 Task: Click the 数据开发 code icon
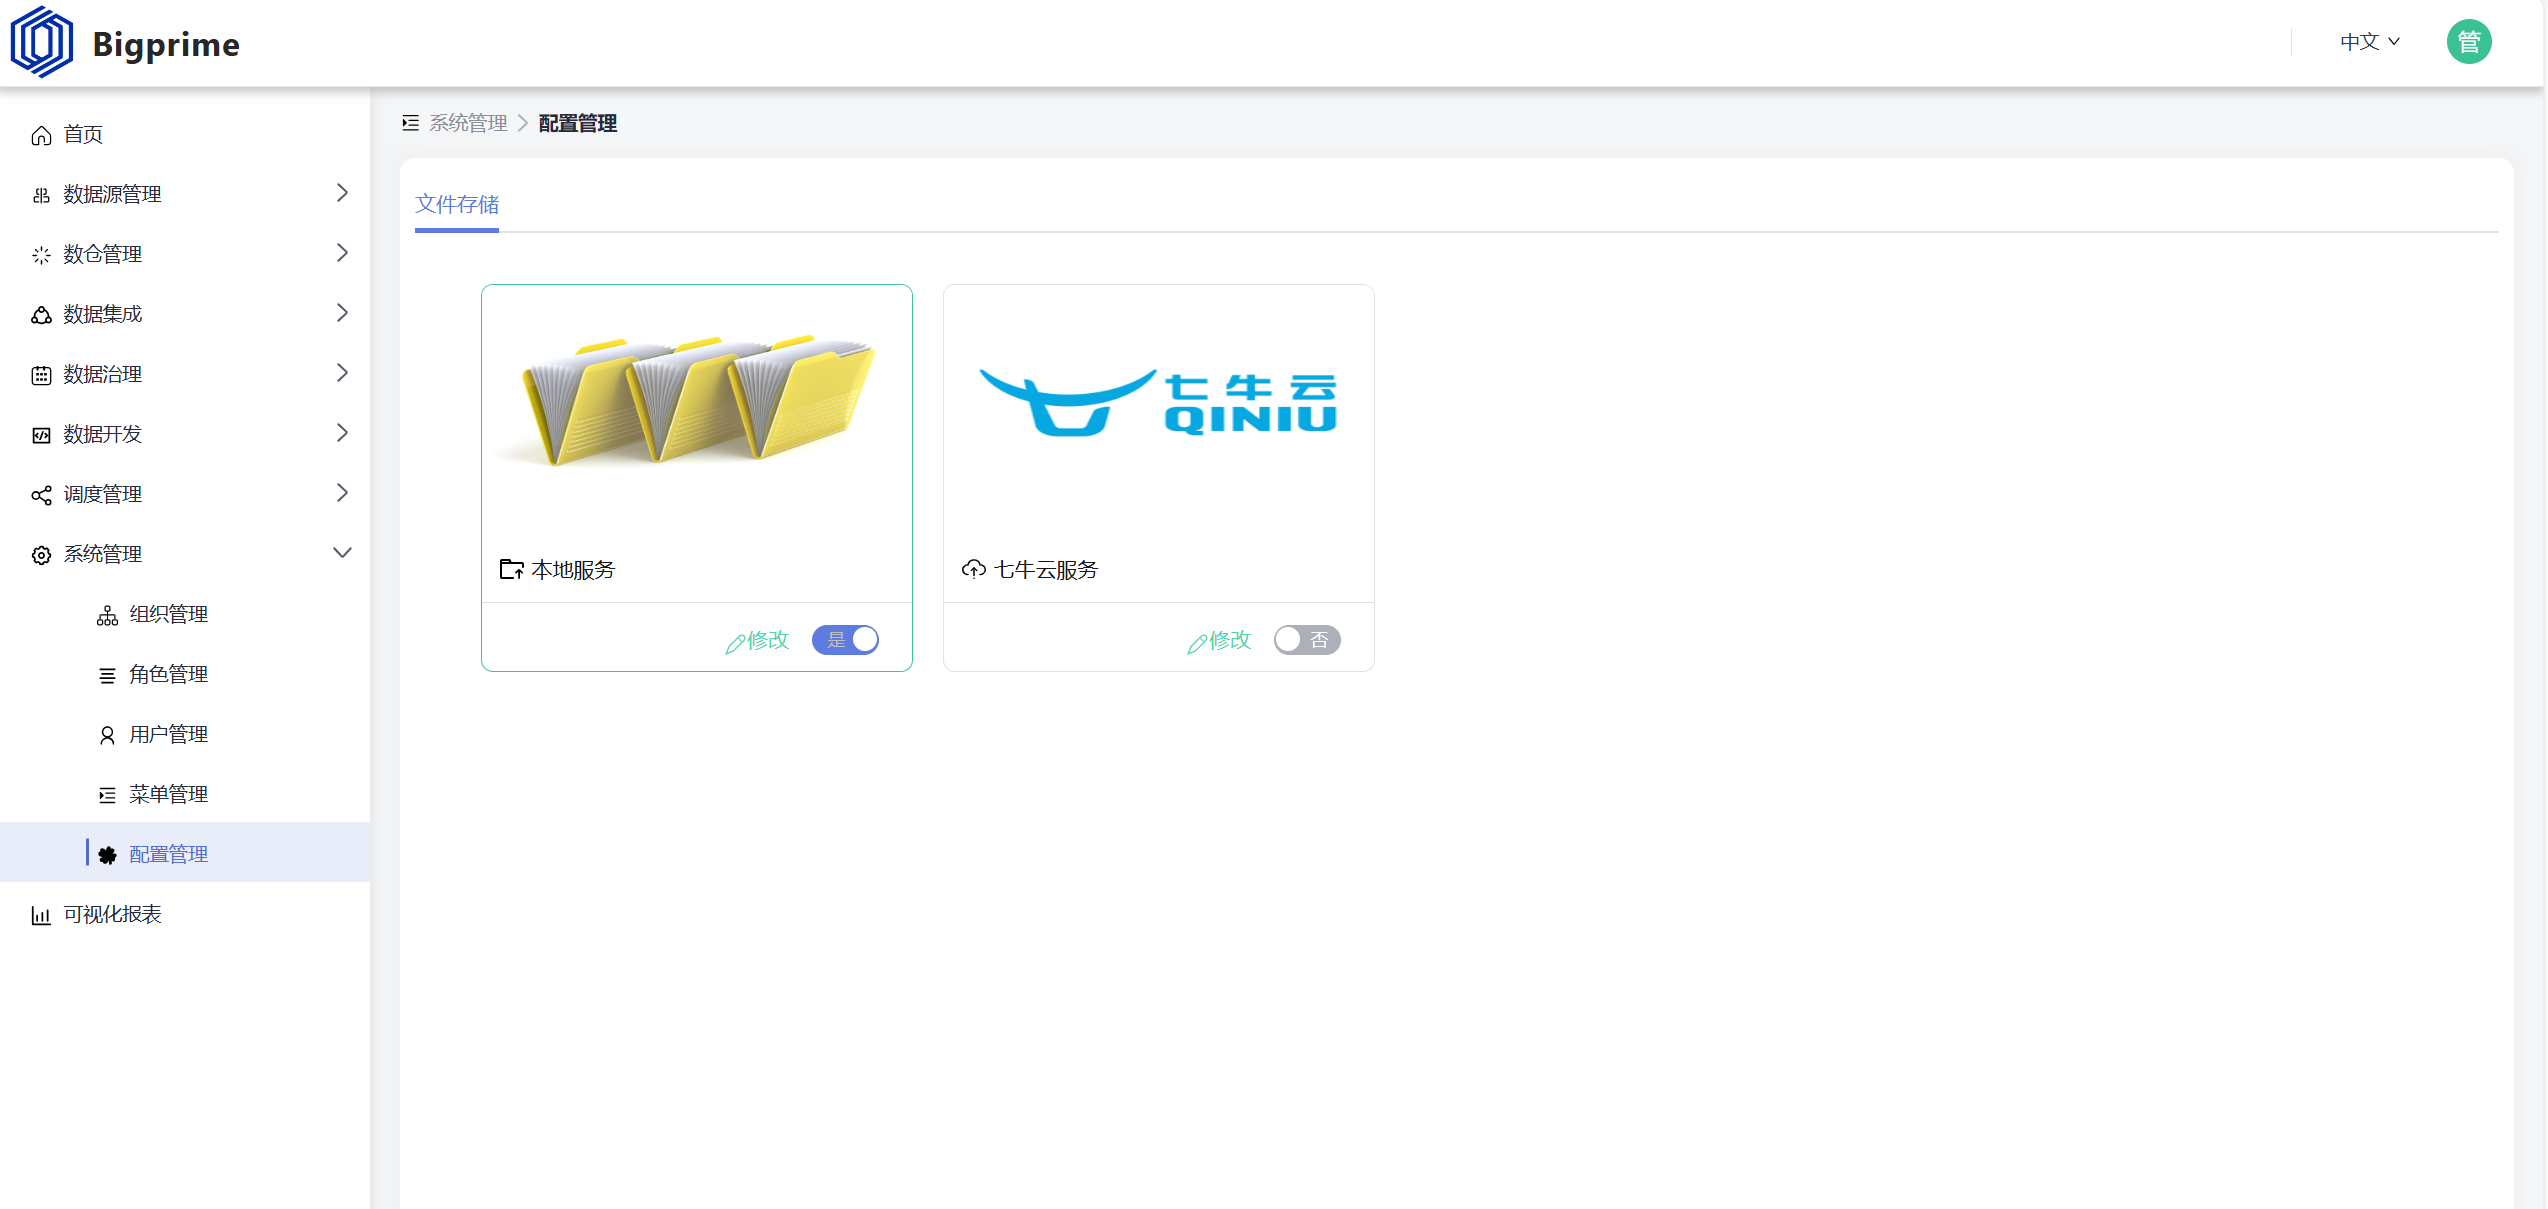coord(41,436)
